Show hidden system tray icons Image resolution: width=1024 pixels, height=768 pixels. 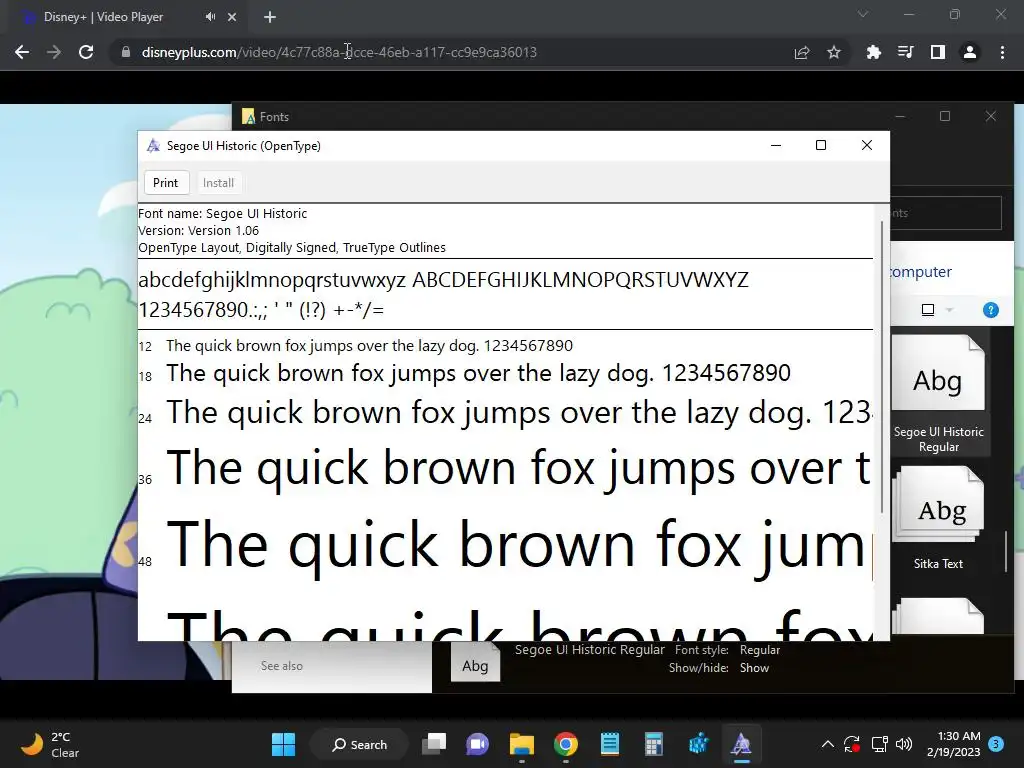click(x=827, y=744)
